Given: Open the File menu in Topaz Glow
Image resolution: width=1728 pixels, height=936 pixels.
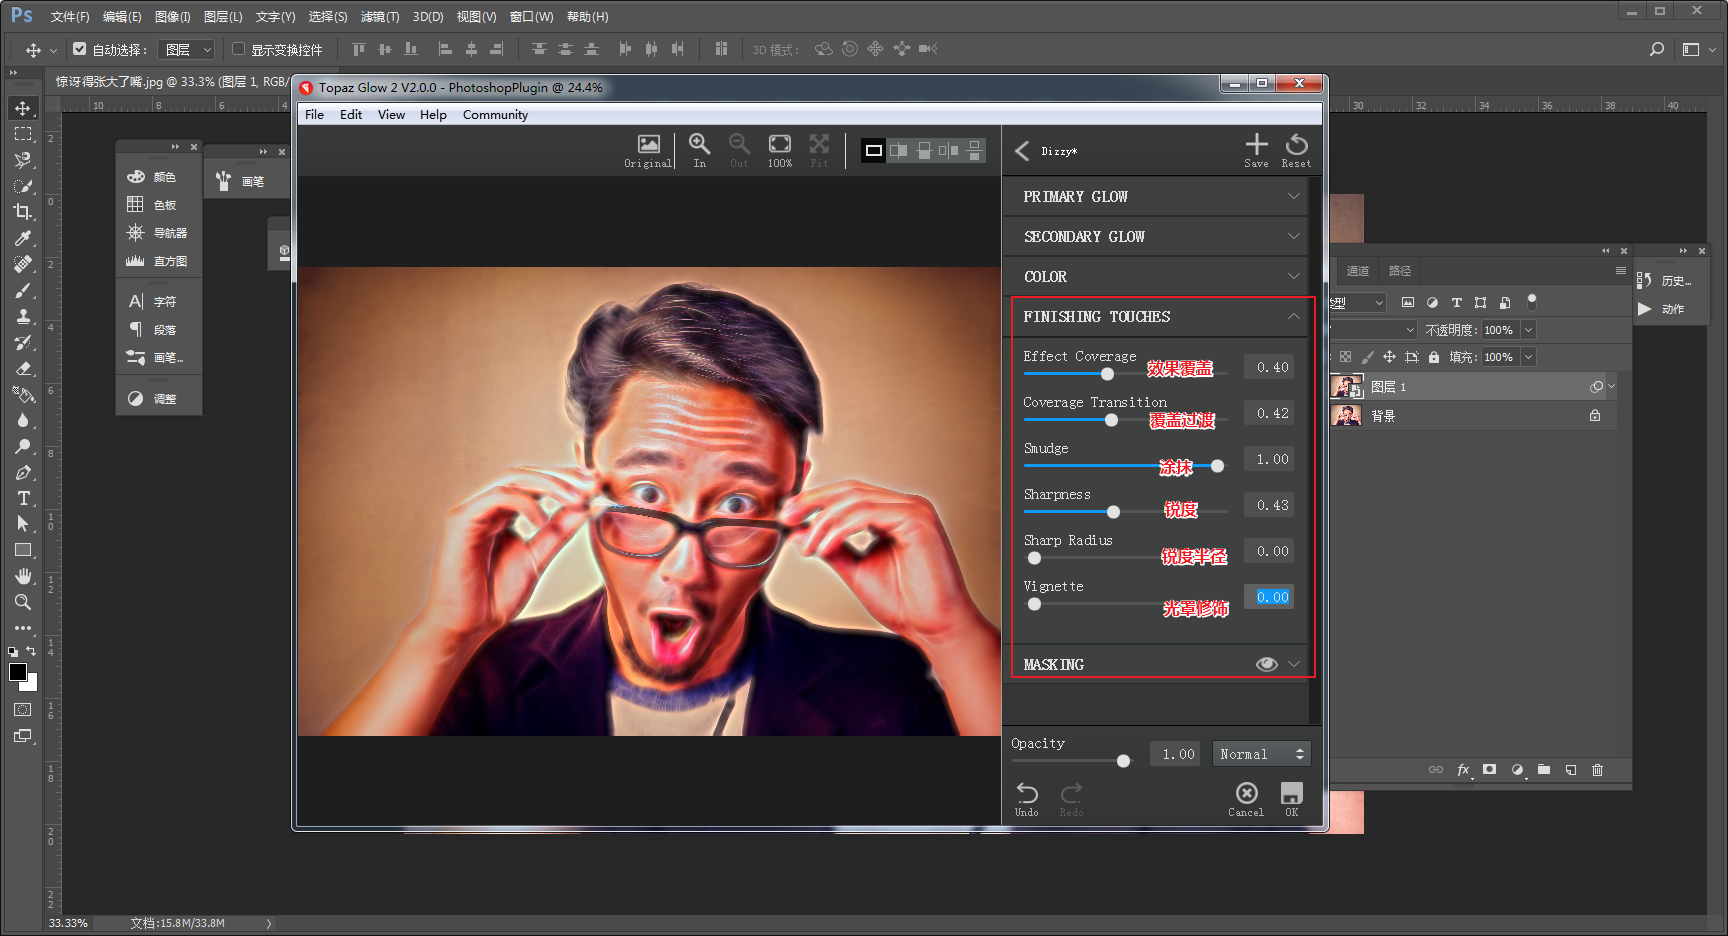Looking at the screenshot, I should 314,115.
